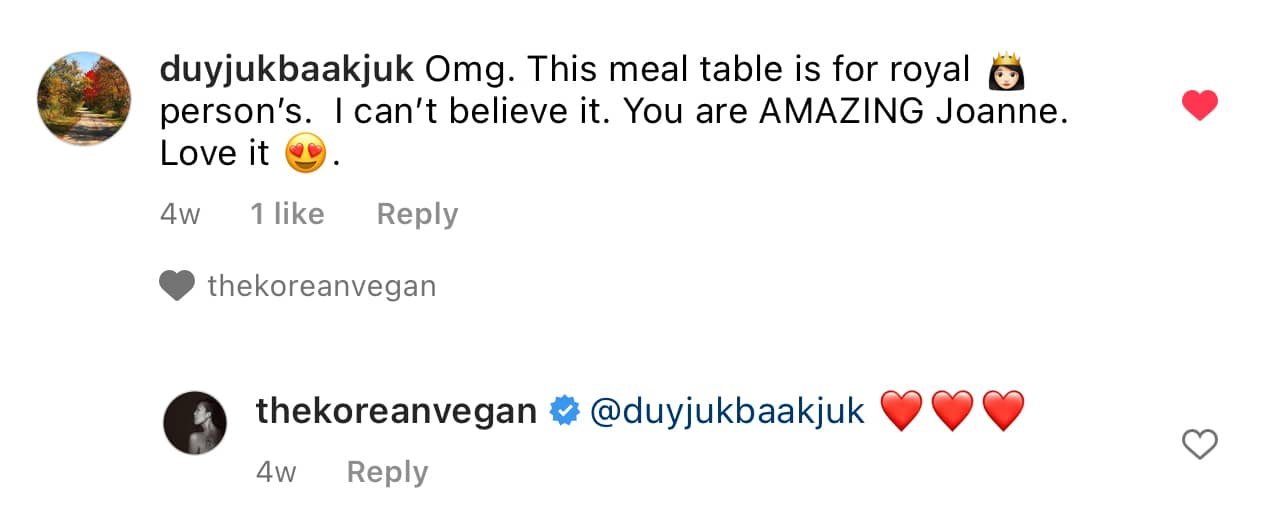Open the @duyjukbaakjuk mention link
1284x518 pixels.
tap(727, 411)
